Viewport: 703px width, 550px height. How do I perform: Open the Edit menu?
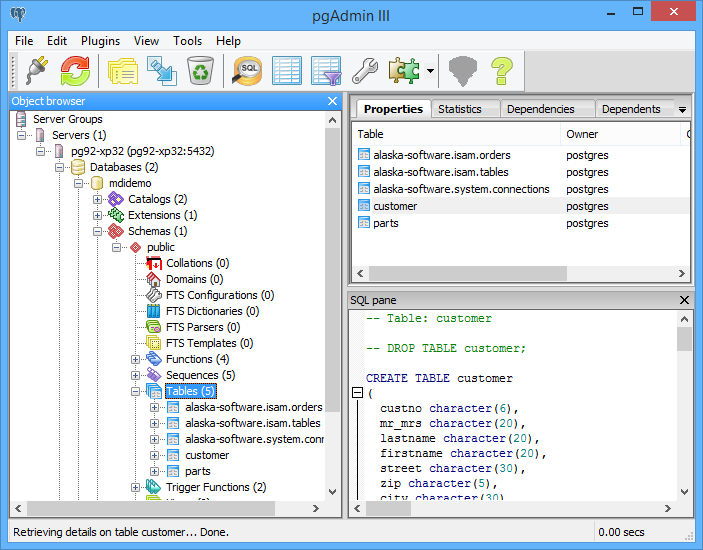[57, 41]
